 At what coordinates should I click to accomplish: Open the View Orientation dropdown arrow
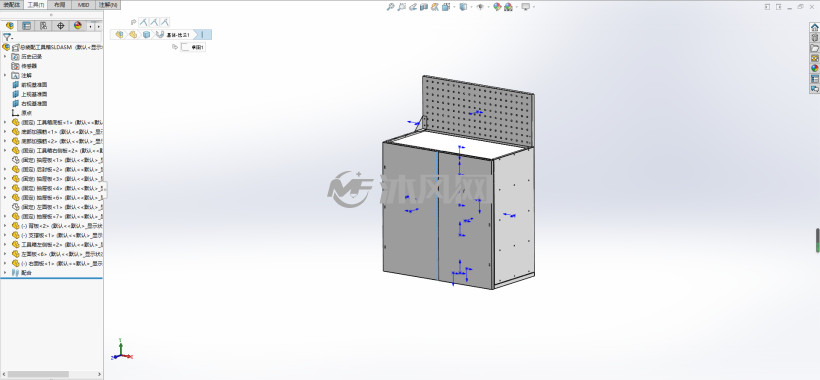[453, 7]
